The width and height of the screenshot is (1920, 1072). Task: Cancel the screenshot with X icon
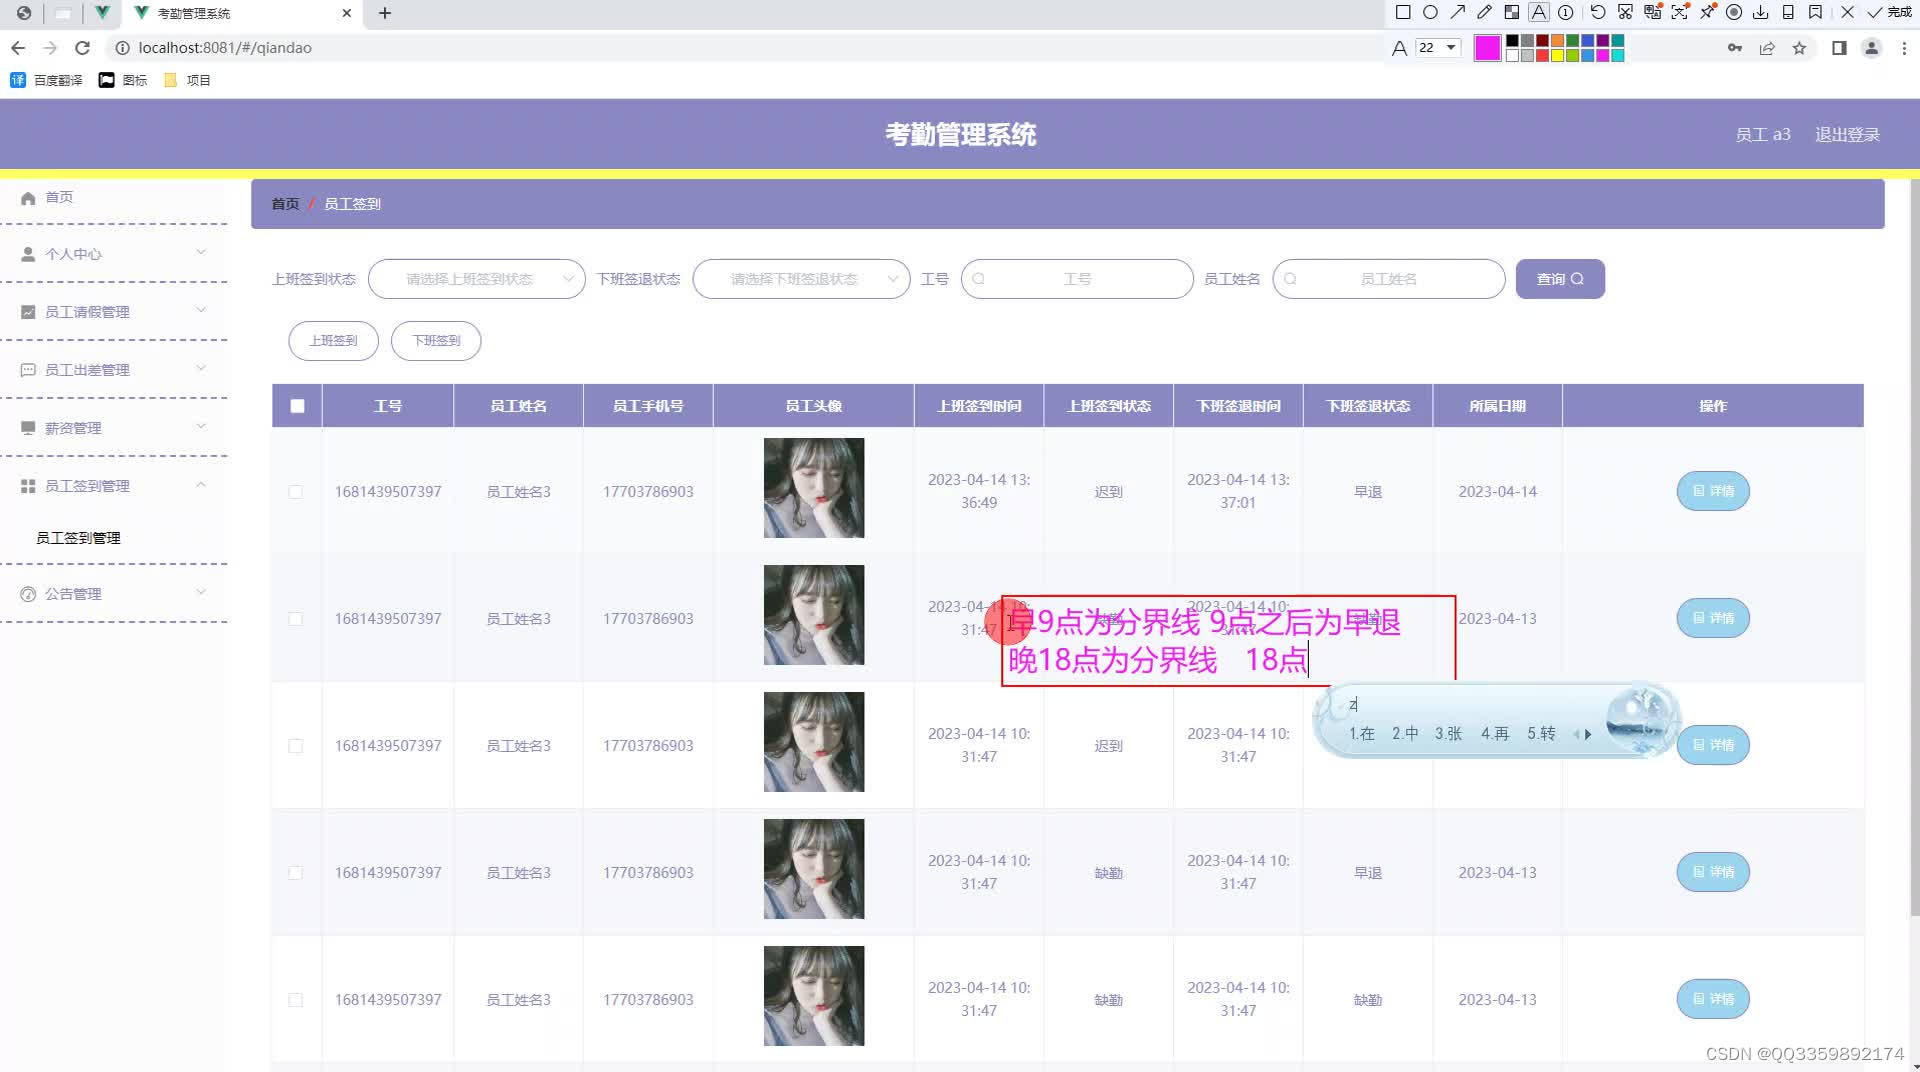(1847, 13)
